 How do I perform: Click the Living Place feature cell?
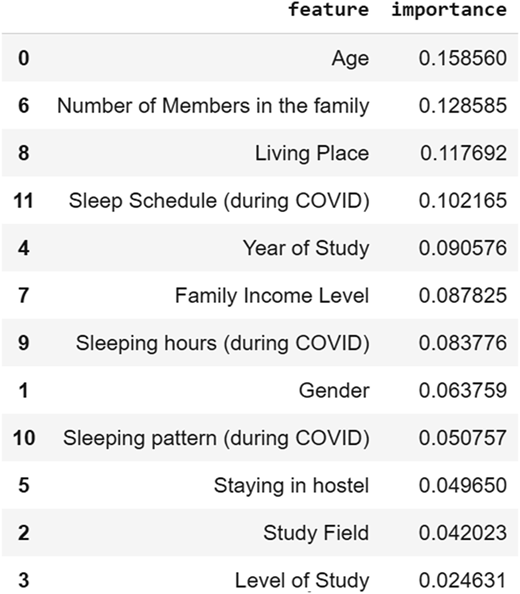pos(312,153)
